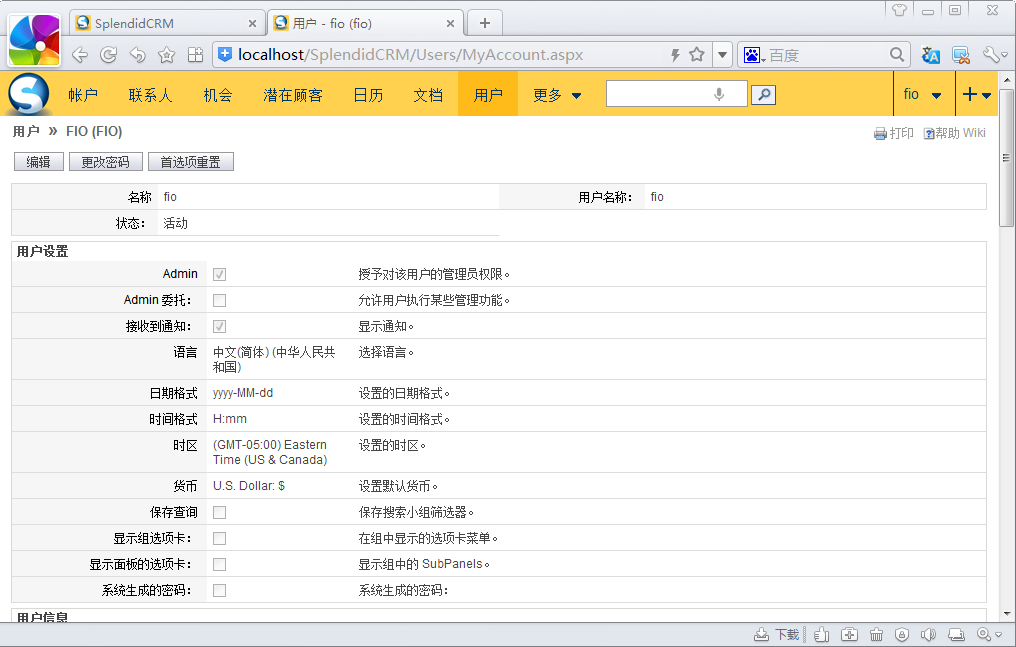Open browser tools wrench menu
This screenshot has width=1016, height=647.
(995, 55)
